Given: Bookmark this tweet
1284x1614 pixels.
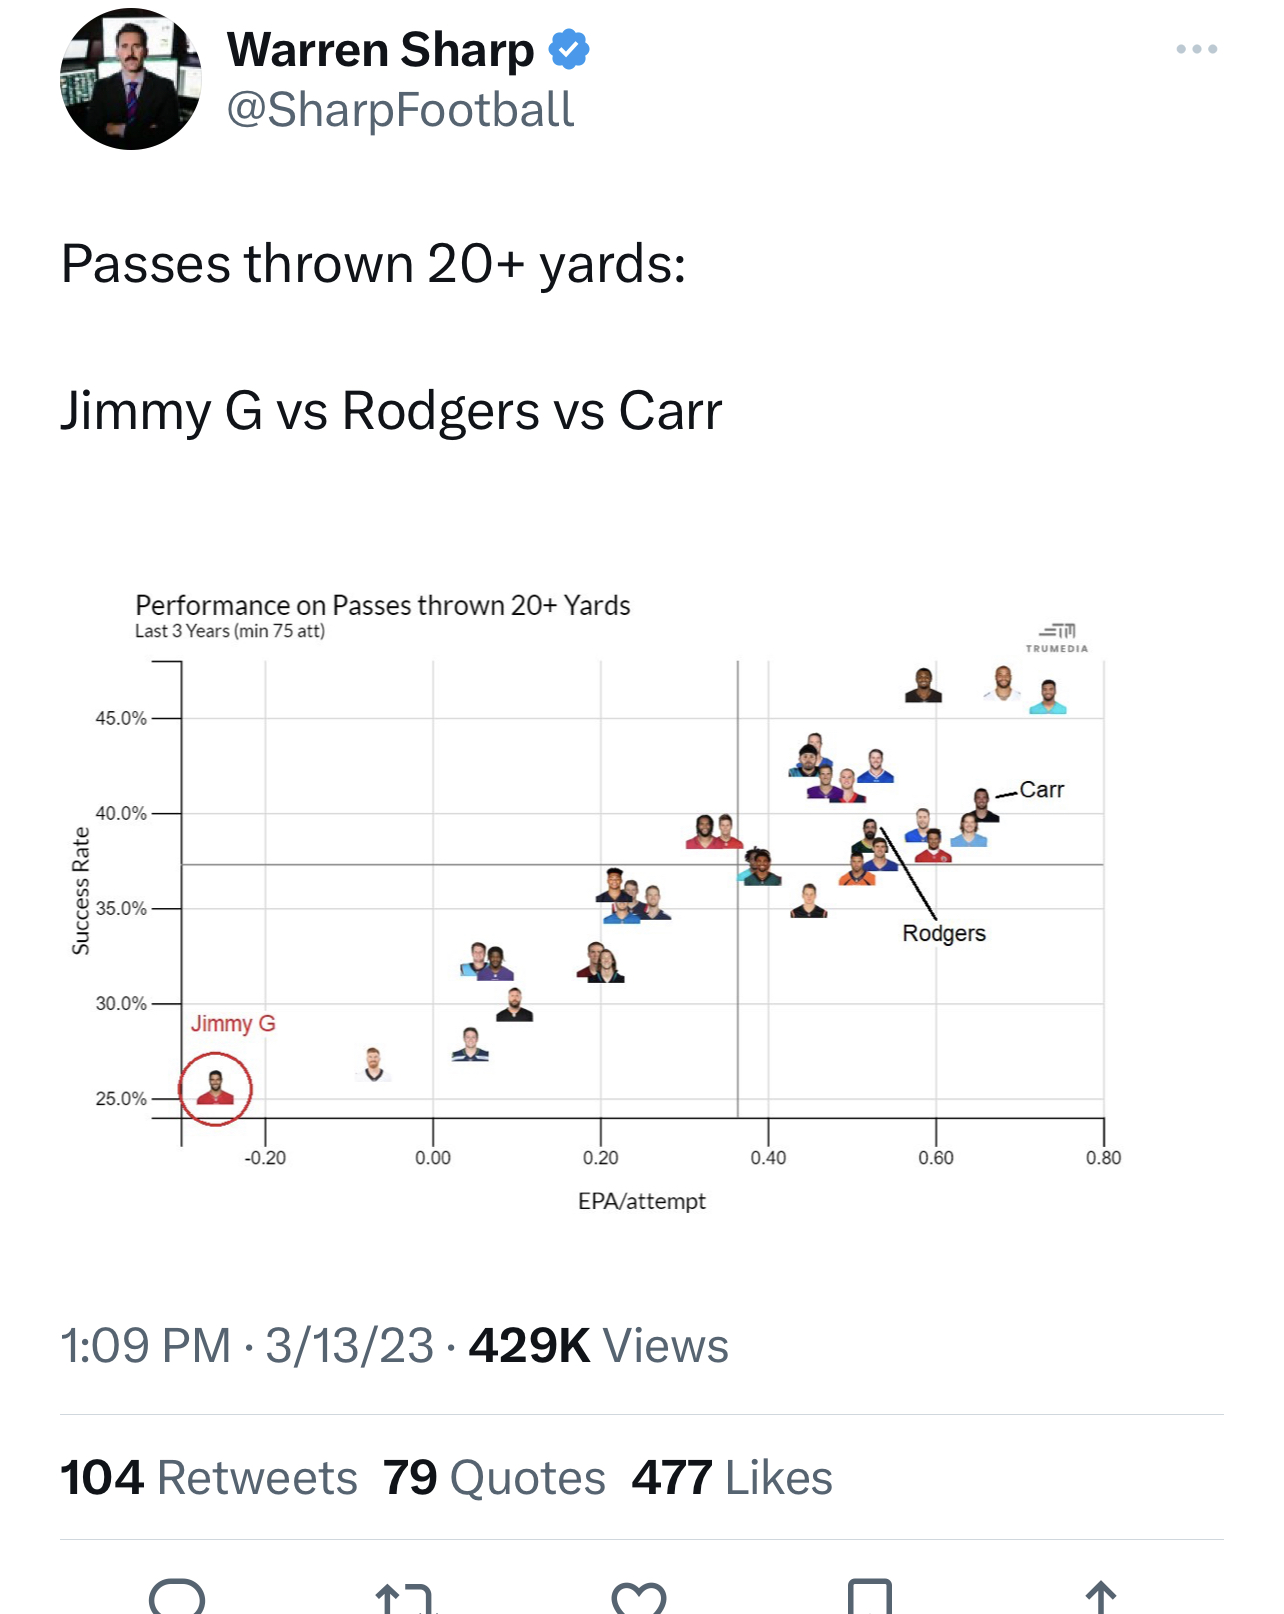Looking at the screenshot, I should 870,1597.
